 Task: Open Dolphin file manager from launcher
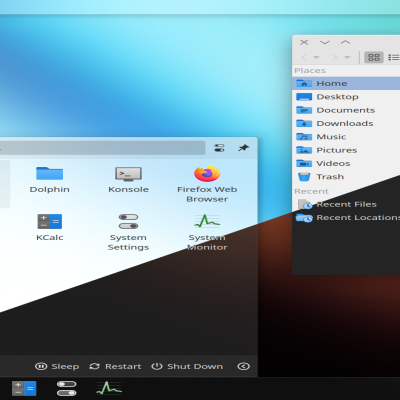[49, 180]
